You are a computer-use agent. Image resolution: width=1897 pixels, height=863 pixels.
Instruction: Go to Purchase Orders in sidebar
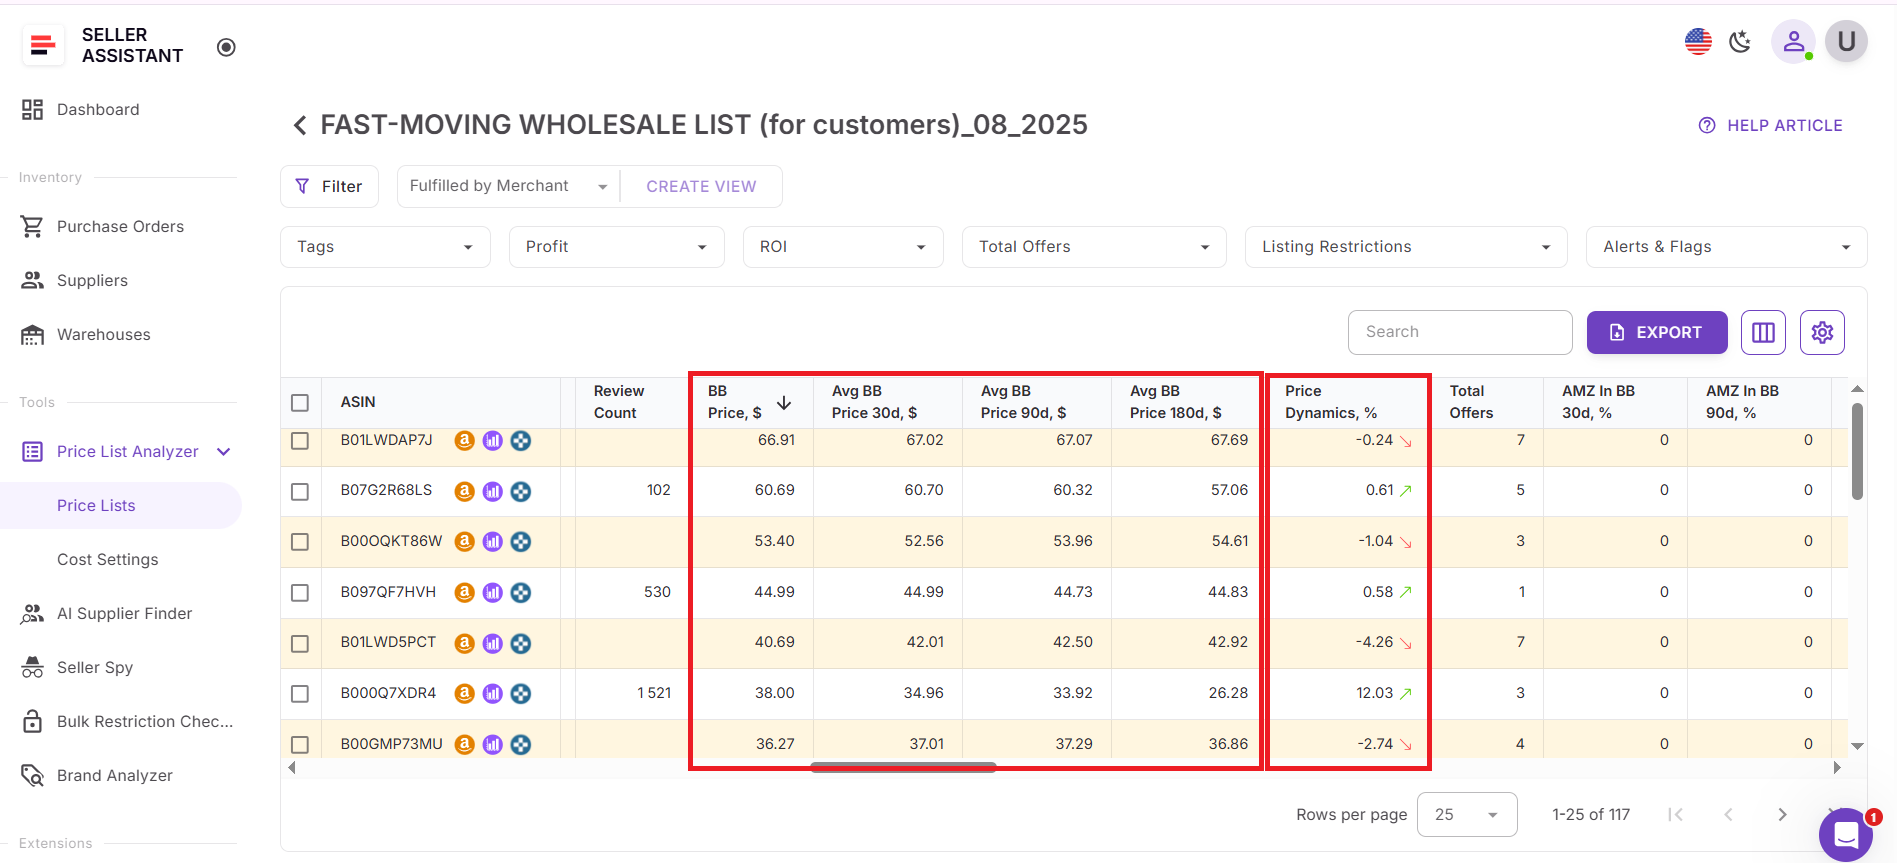(120, 227)
